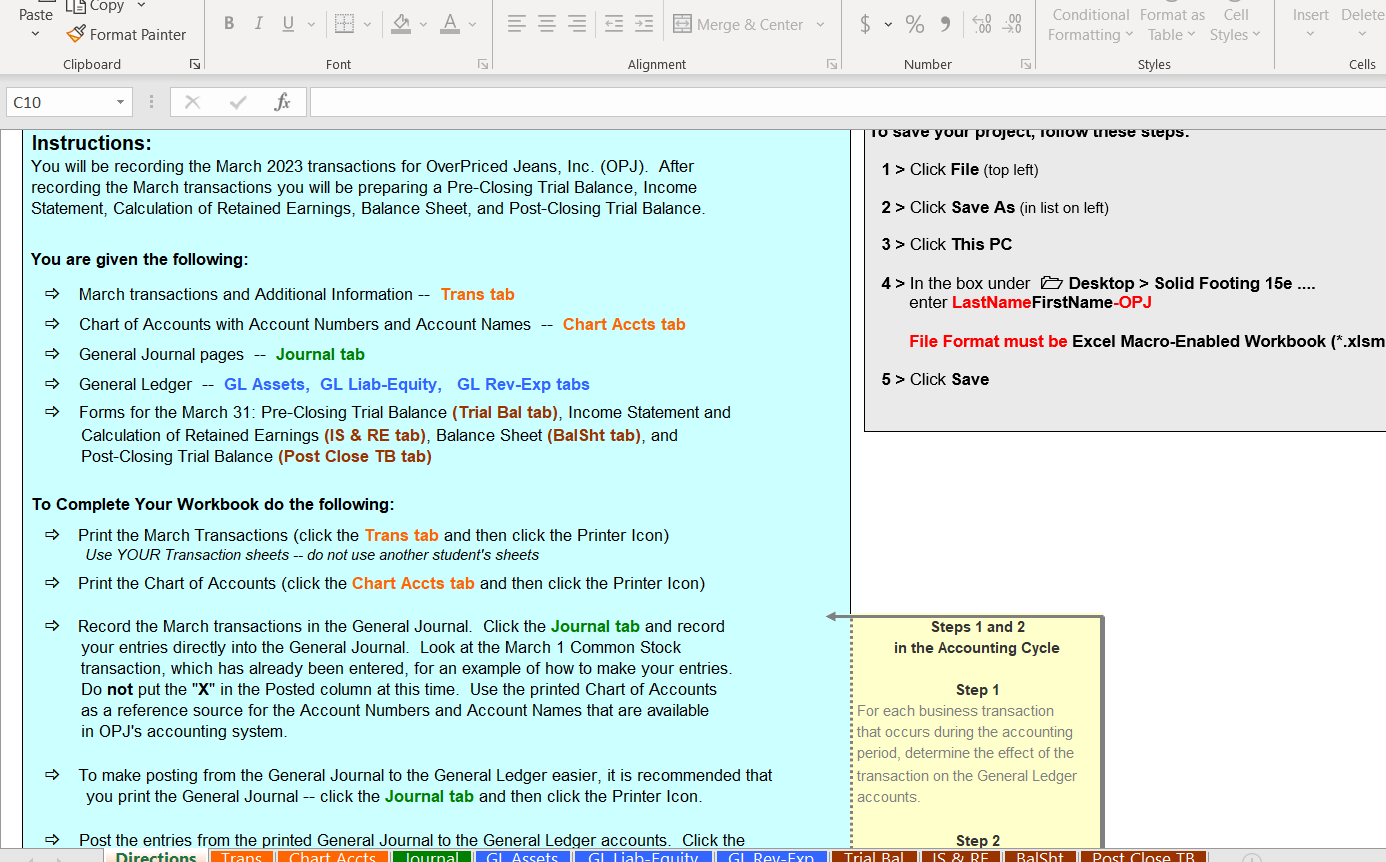Open the Font Color dropdown arrow
Image resolution: width=1386 pixels, height=862 pixels.
coord(472,24)
